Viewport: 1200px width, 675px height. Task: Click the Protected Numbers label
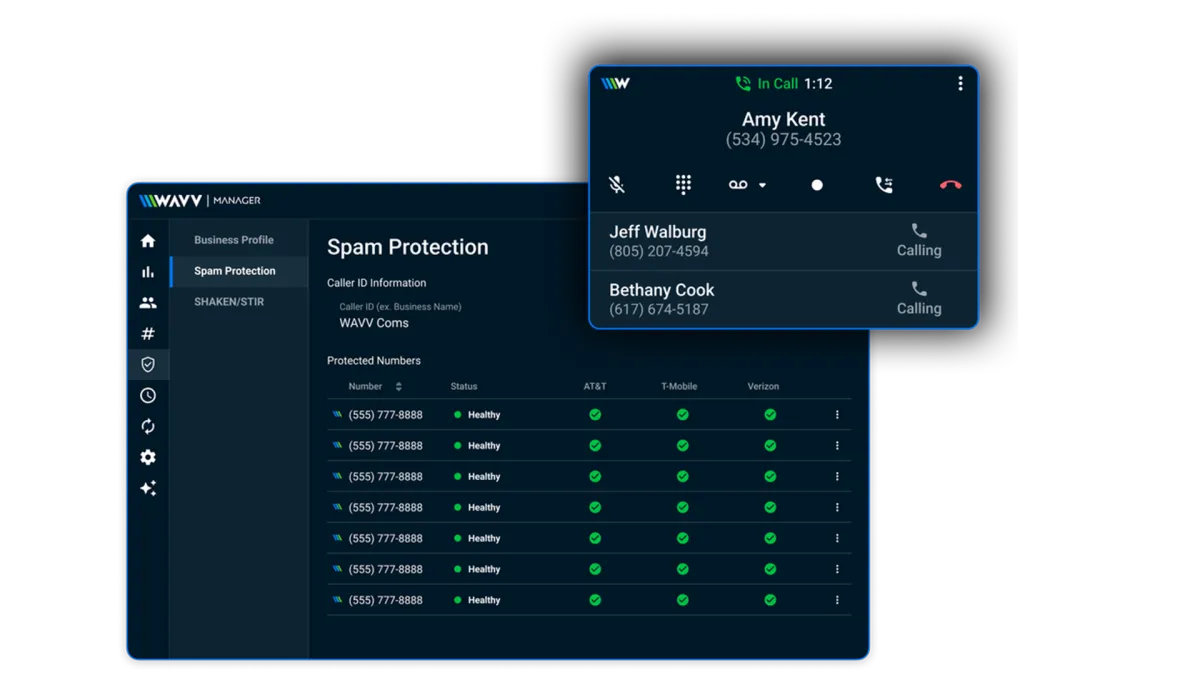pyautogui.click(x=374, y=360)
